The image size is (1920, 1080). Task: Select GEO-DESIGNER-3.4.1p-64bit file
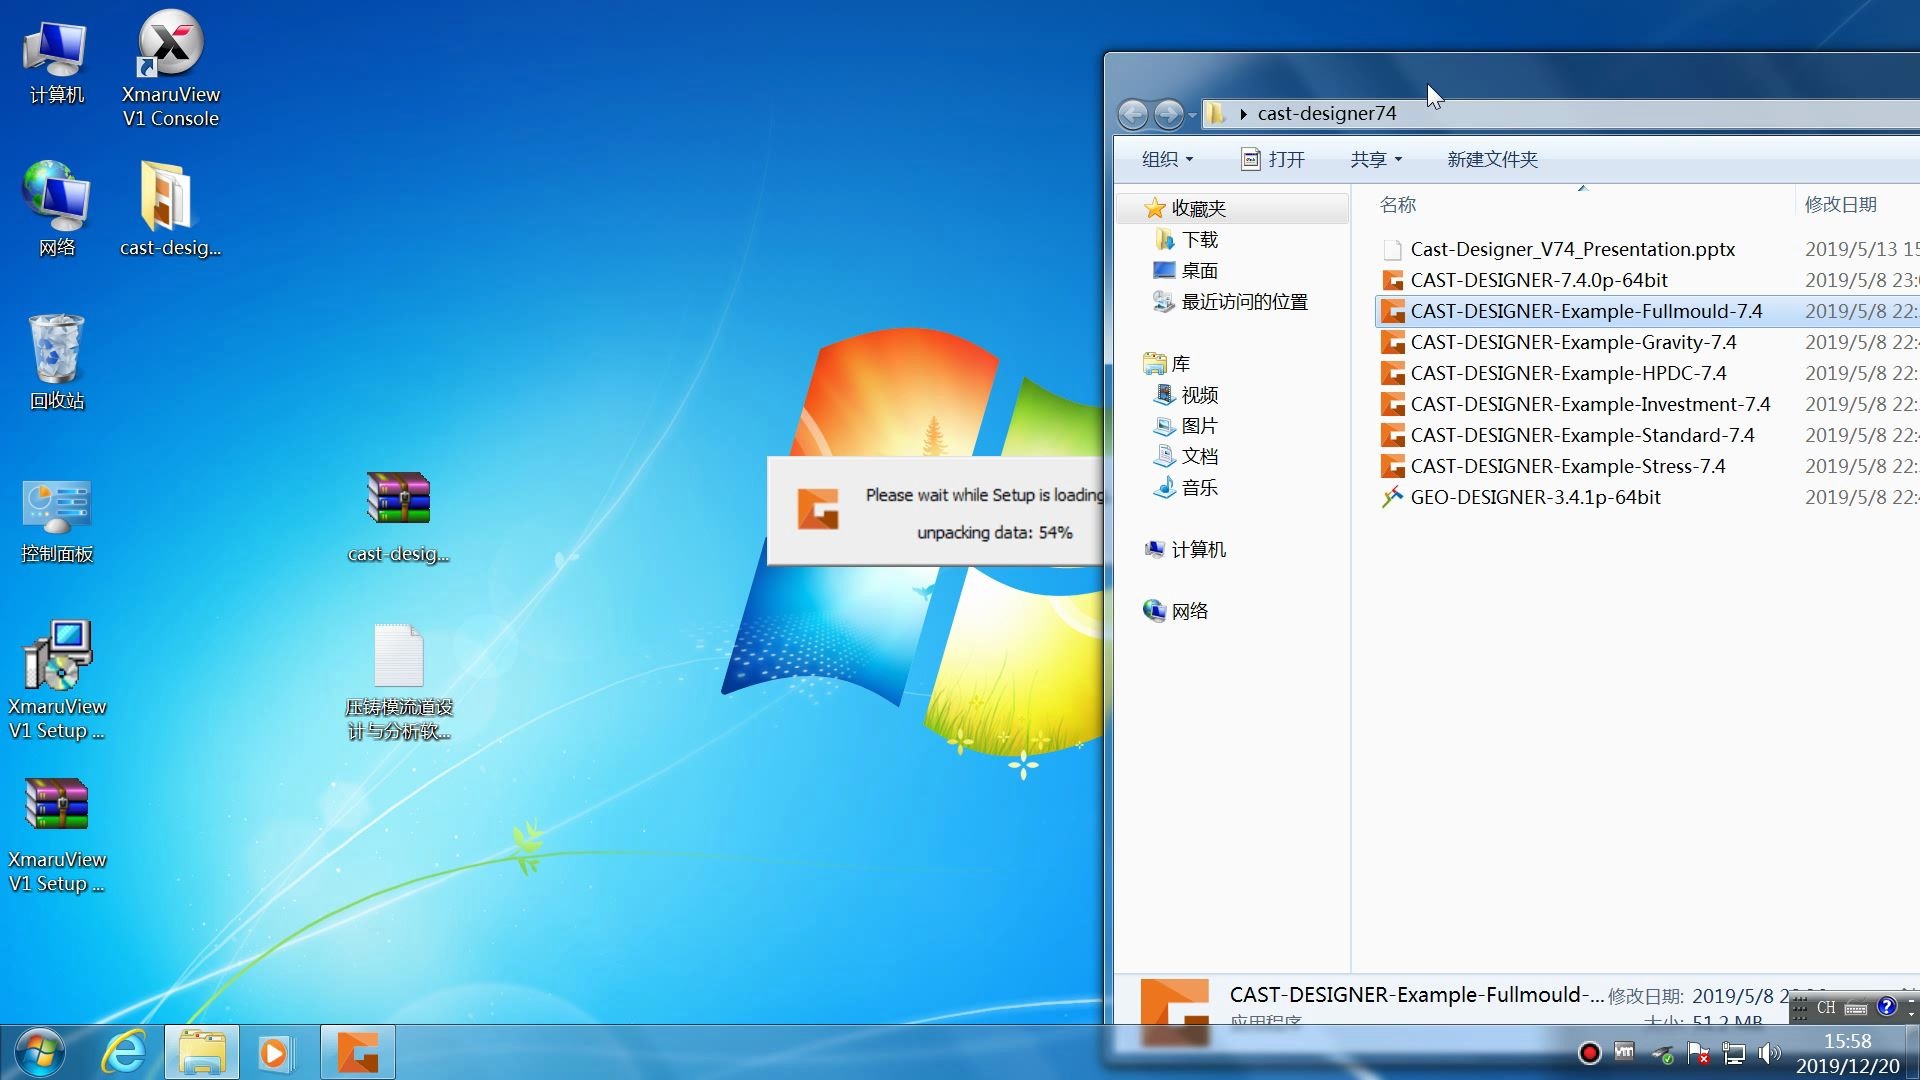click(x=1534, y=497)
